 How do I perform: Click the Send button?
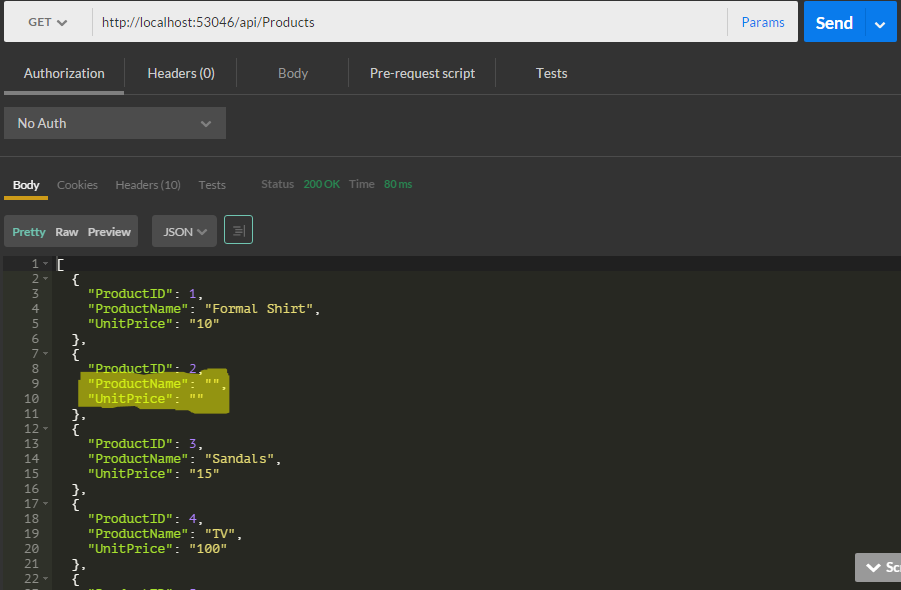click(834, 21)
